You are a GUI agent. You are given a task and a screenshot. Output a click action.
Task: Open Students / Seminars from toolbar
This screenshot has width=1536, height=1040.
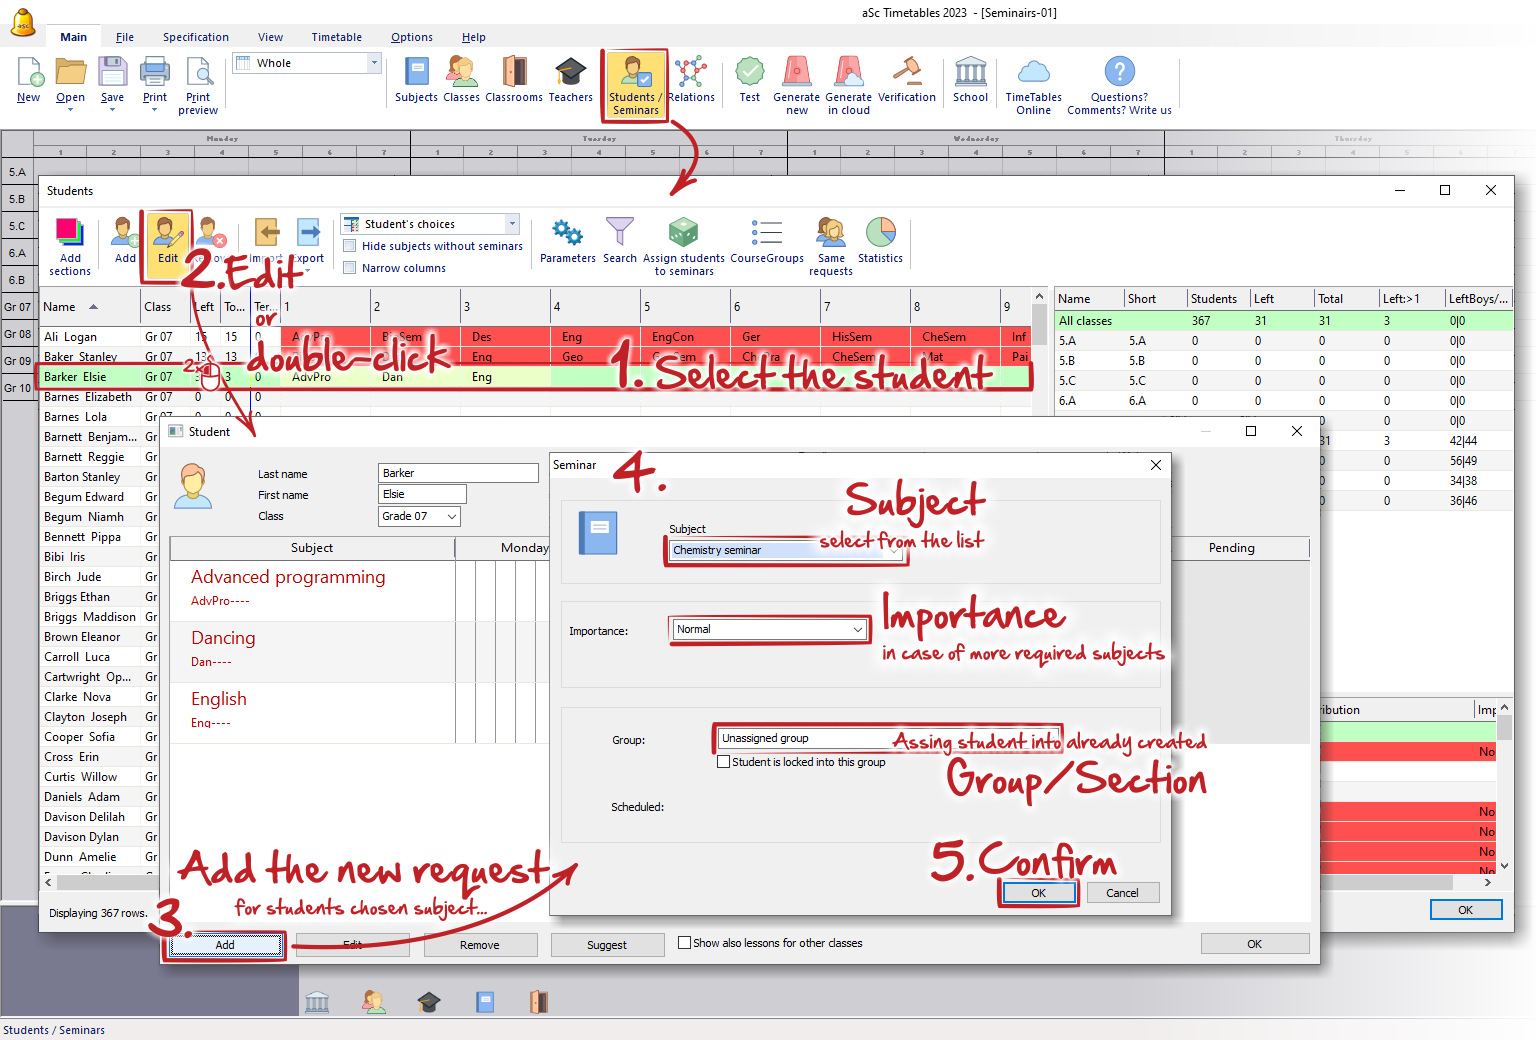[x=635, y=85]
